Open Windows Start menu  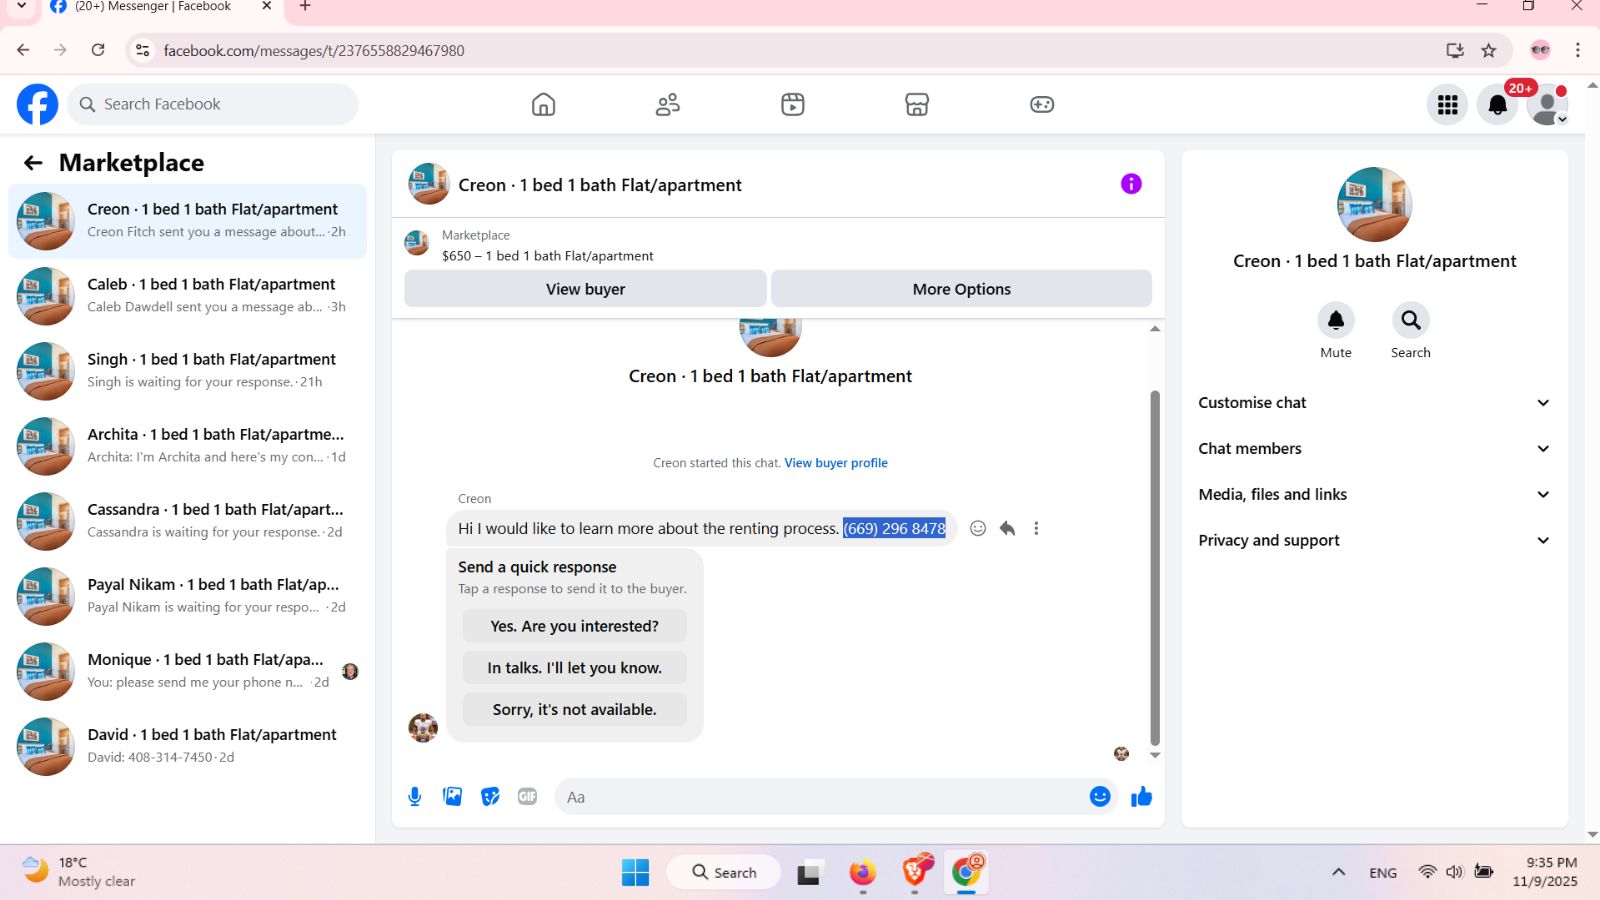point(635,873)
